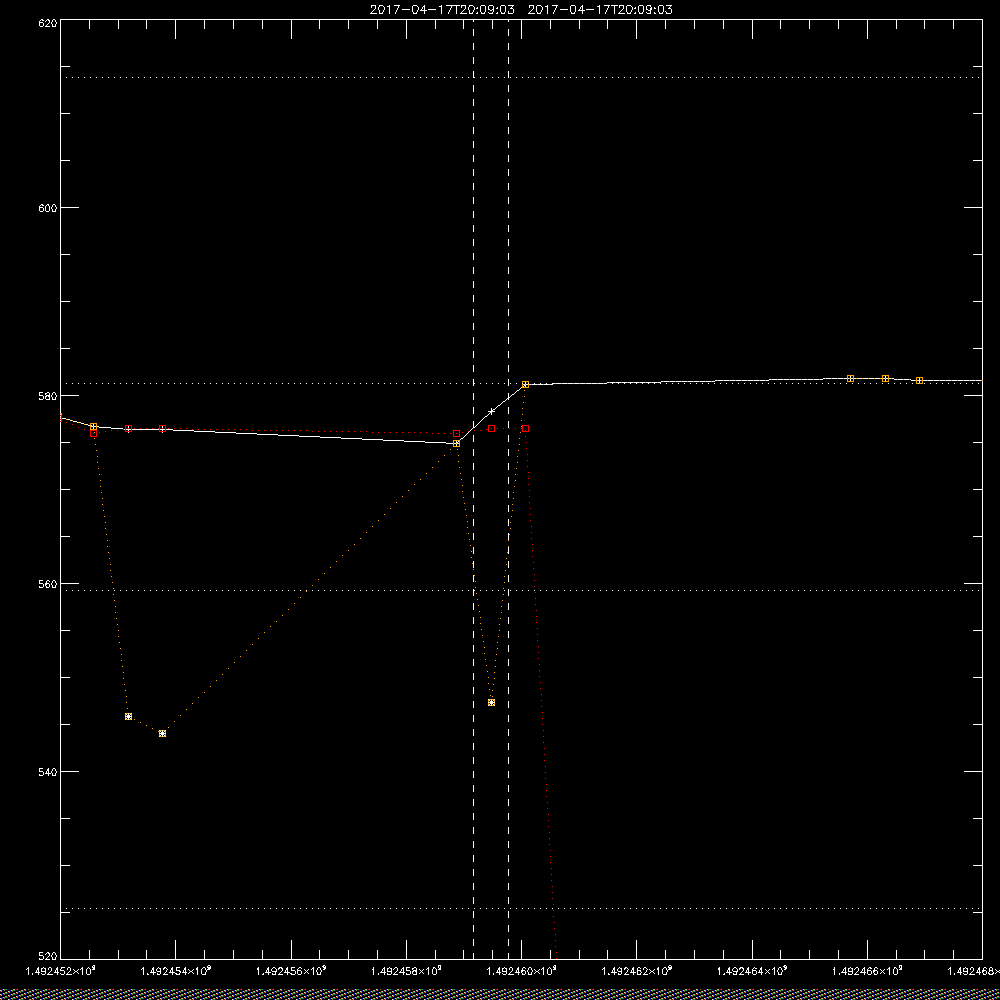
Task: Click the 620 y-axis label
Action: tap(48, 22)
